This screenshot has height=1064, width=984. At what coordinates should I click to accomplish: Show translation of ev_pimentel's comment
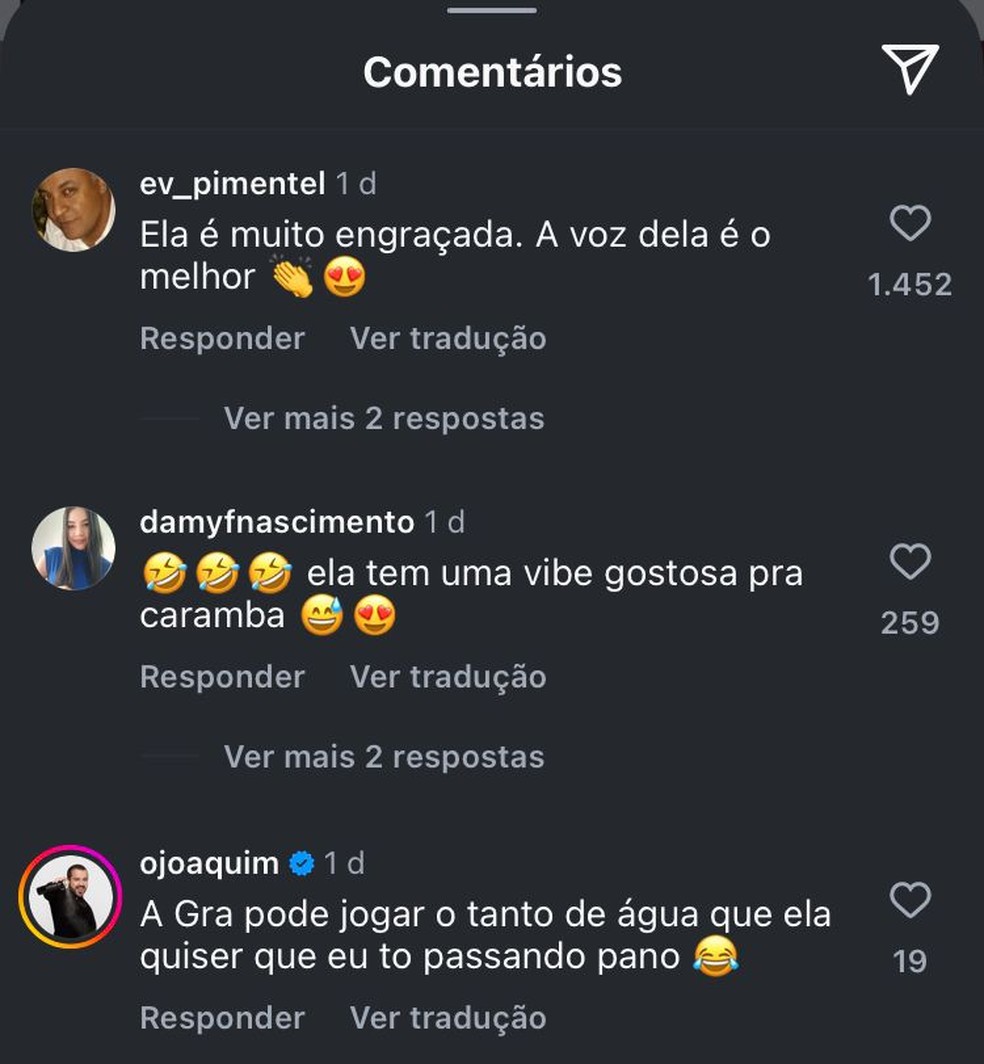pos(448,338)
